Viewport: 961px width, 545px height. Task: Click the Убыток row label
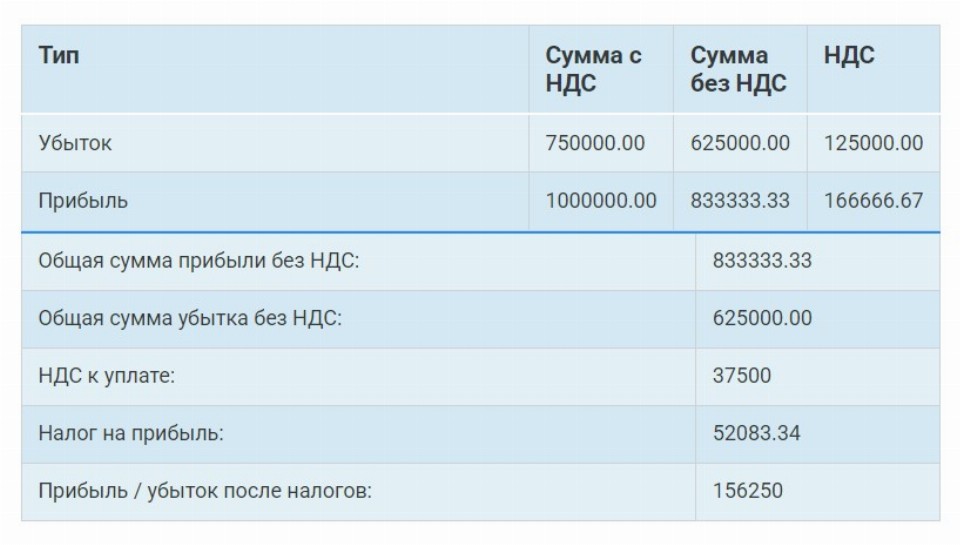(x=75, y=143)
